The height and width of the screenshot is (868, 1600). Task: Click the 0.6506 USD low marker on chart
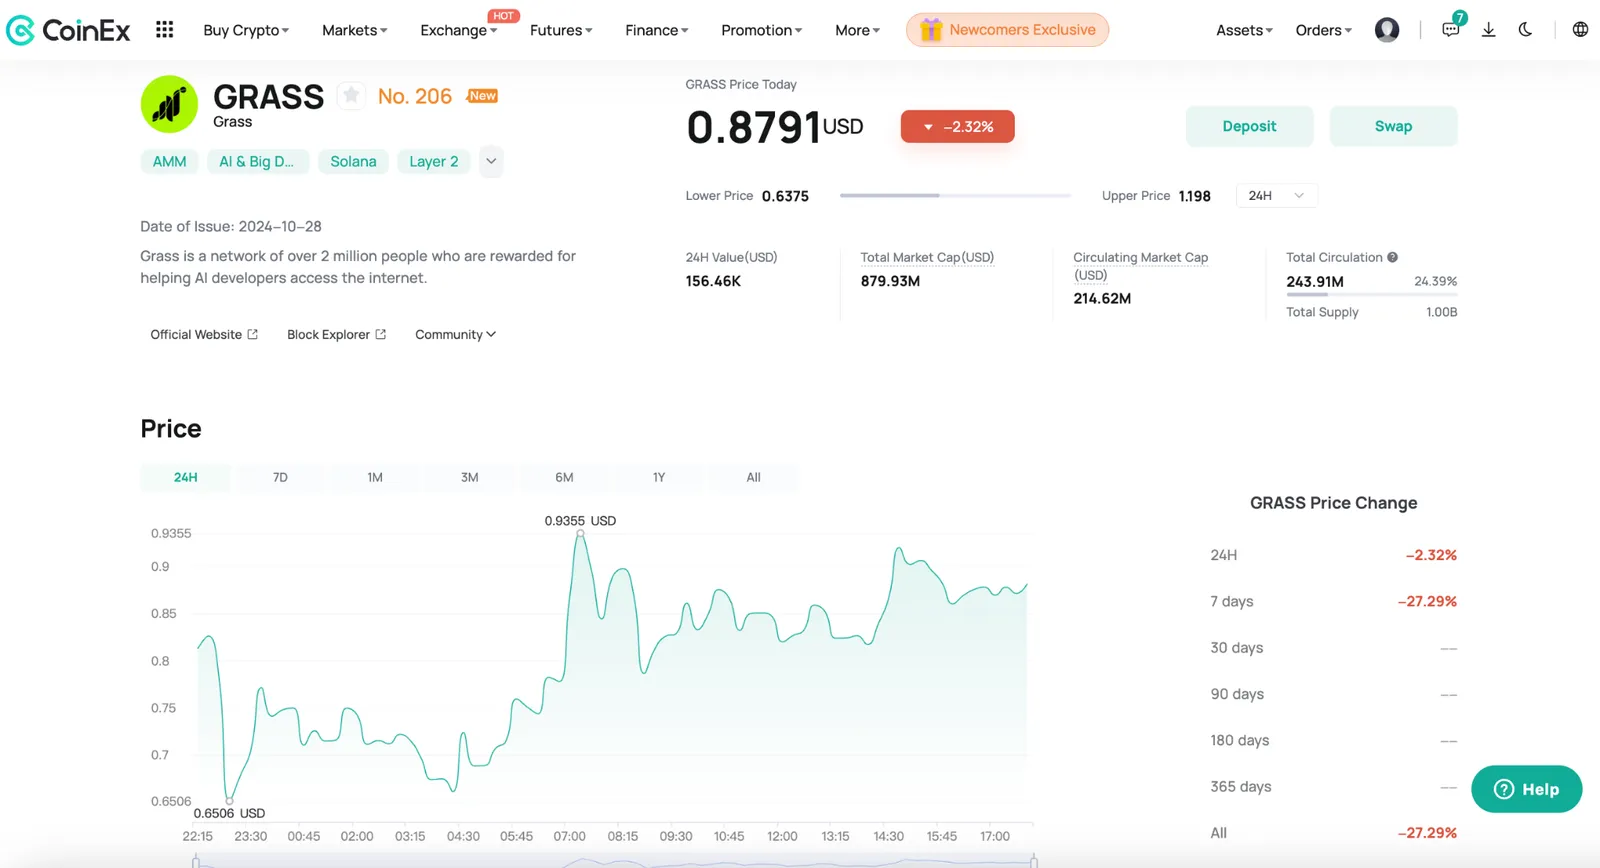point(230,800)
